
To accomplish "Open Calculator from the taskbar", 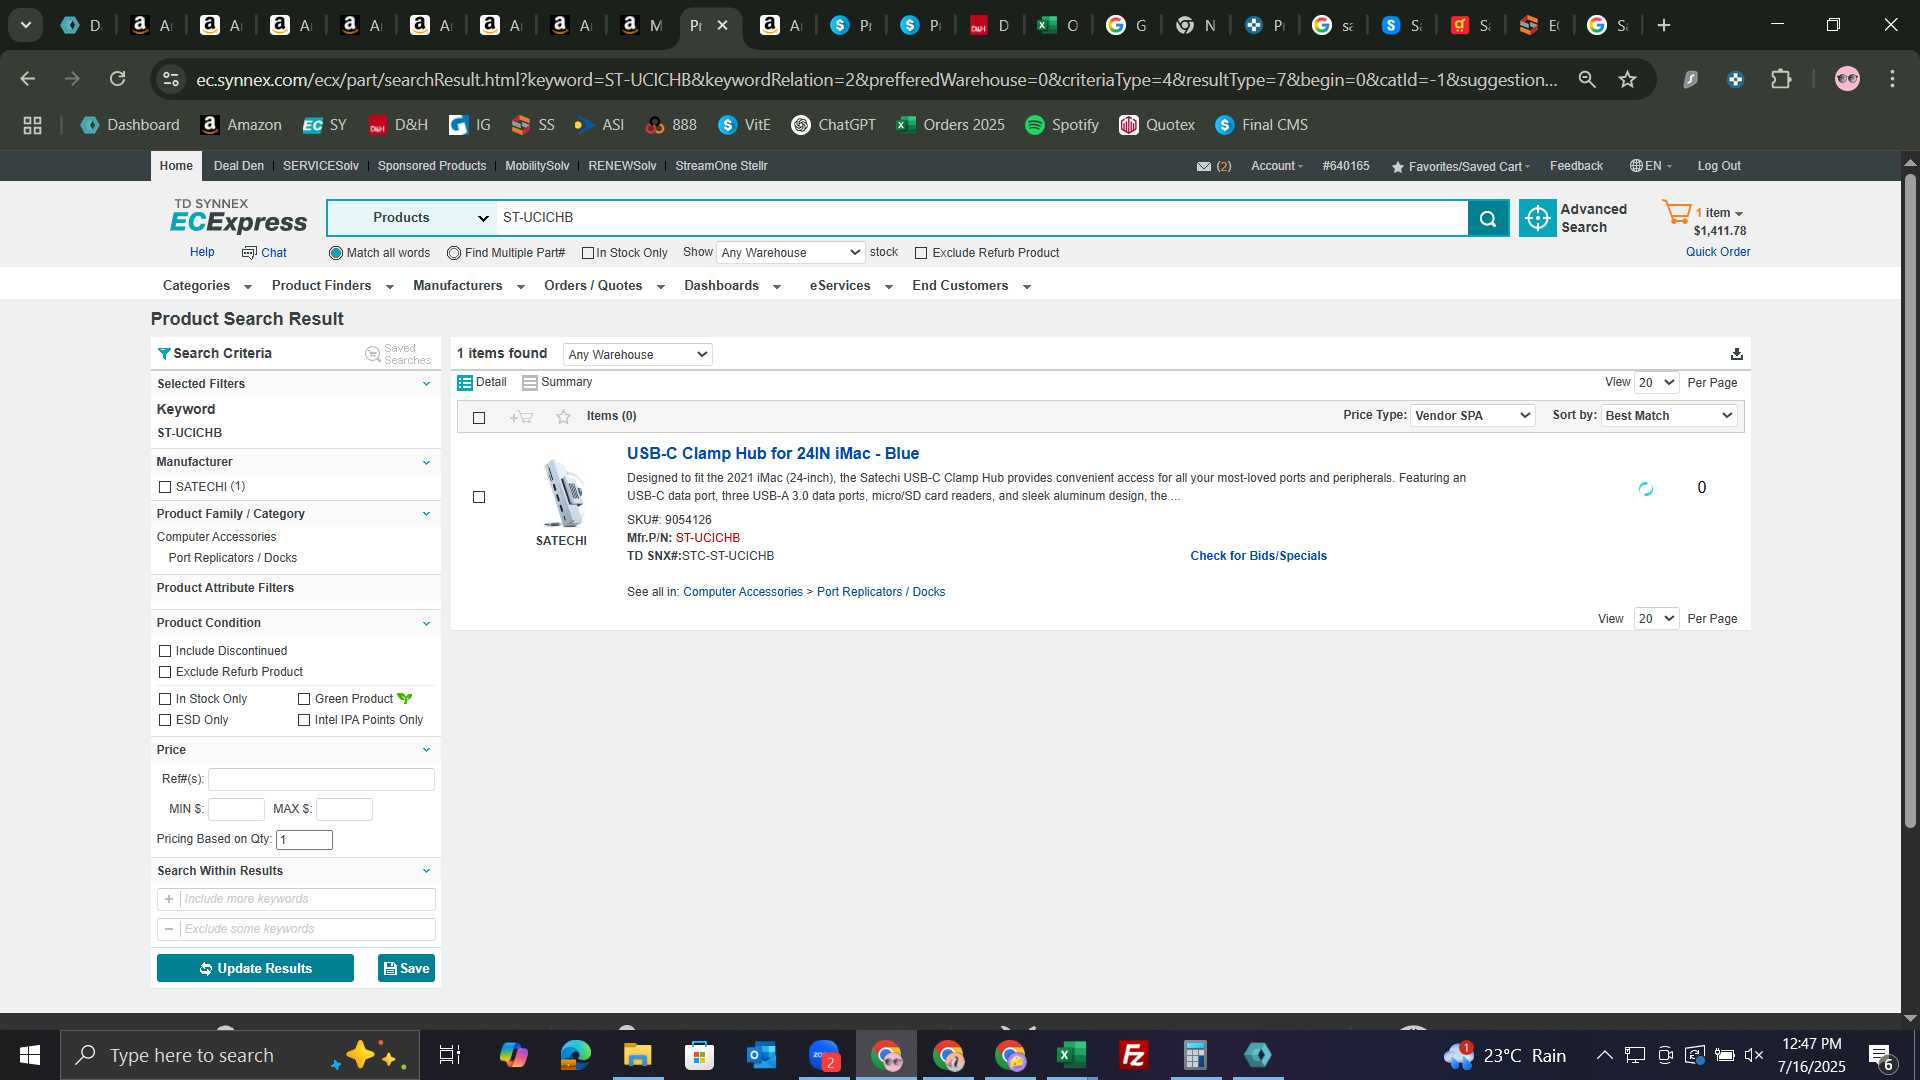I will 1195,1055.
